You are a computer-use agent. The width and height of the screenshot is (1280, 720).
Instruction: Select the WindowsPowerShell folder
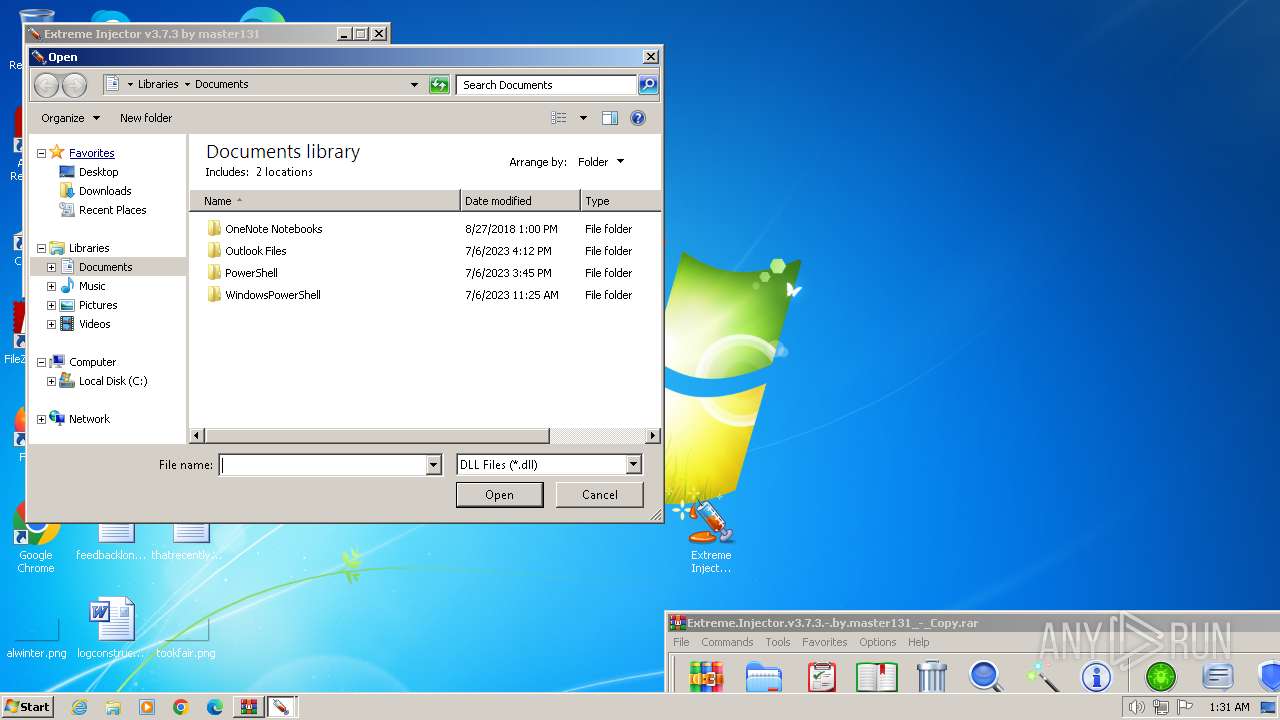pos(272,295)
